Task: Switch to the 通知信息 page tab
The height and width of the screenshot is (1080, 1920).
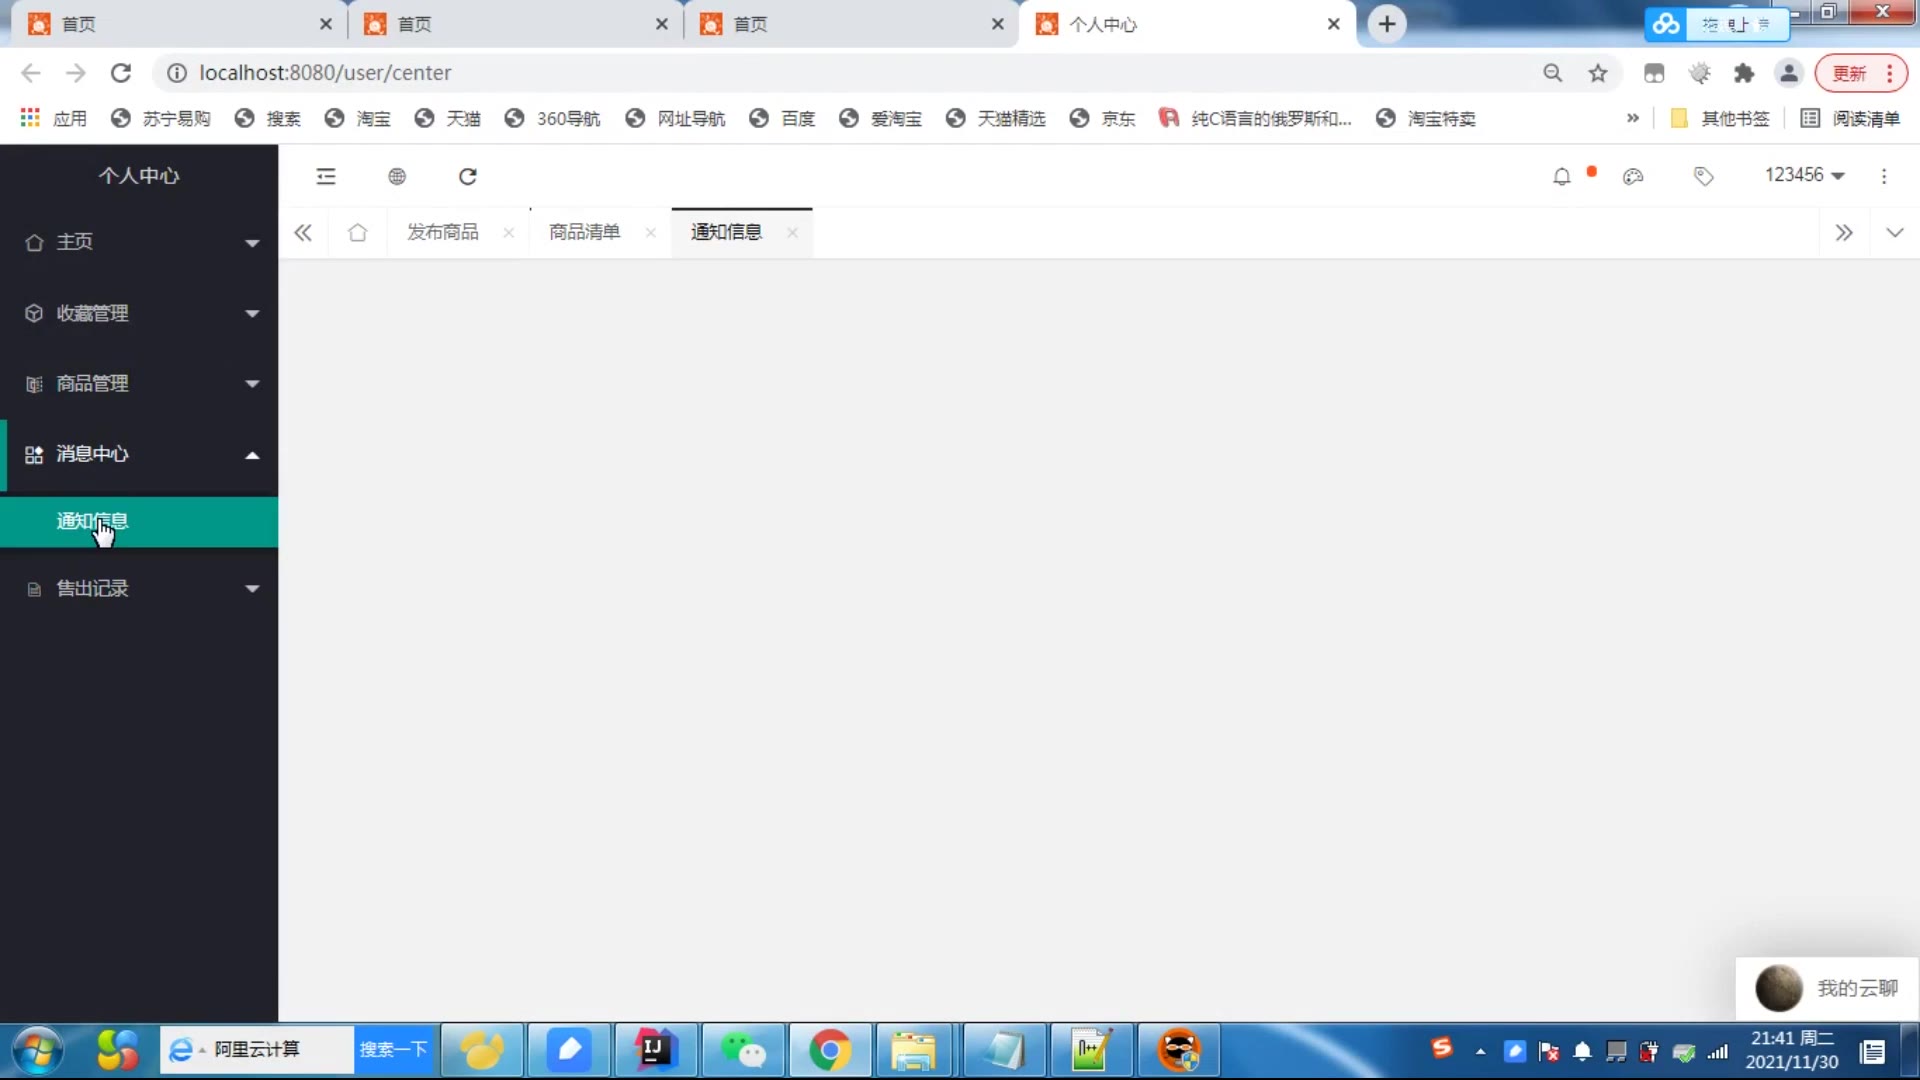Action: point(727,232)
